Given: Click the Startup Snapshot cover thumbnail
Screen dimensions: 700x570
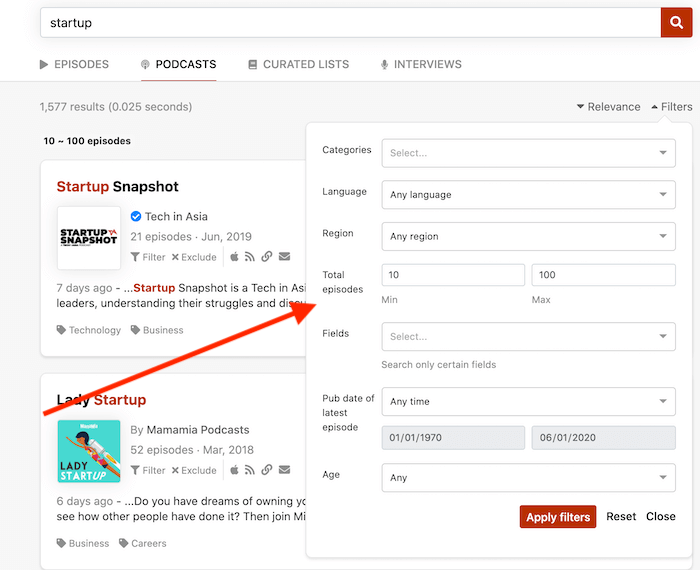Looking at the screenshot, I should click(89, 238).
